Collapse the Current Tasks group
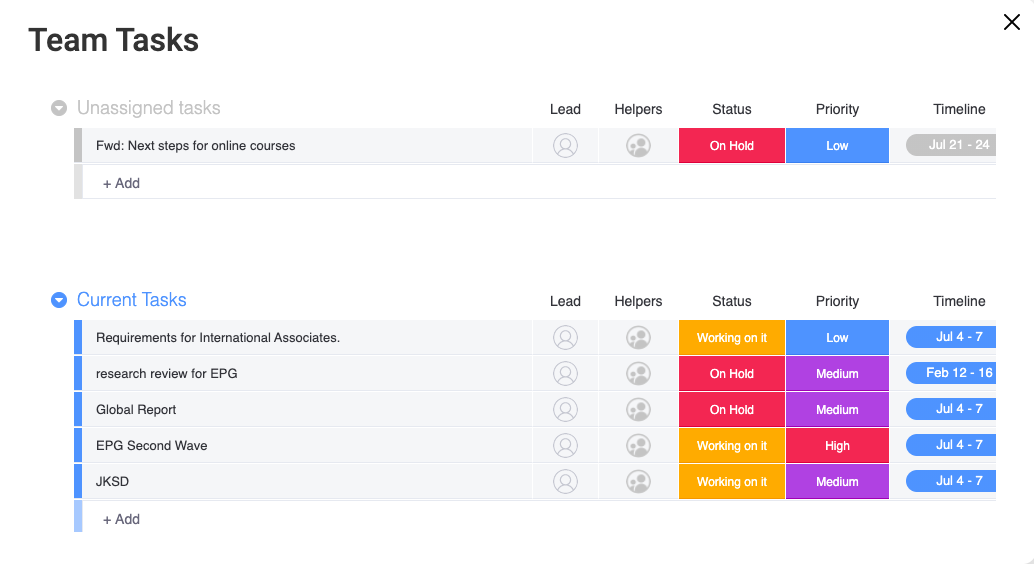Image resolution: width=1034 pixels, height=564 pixels. (59, 300)
